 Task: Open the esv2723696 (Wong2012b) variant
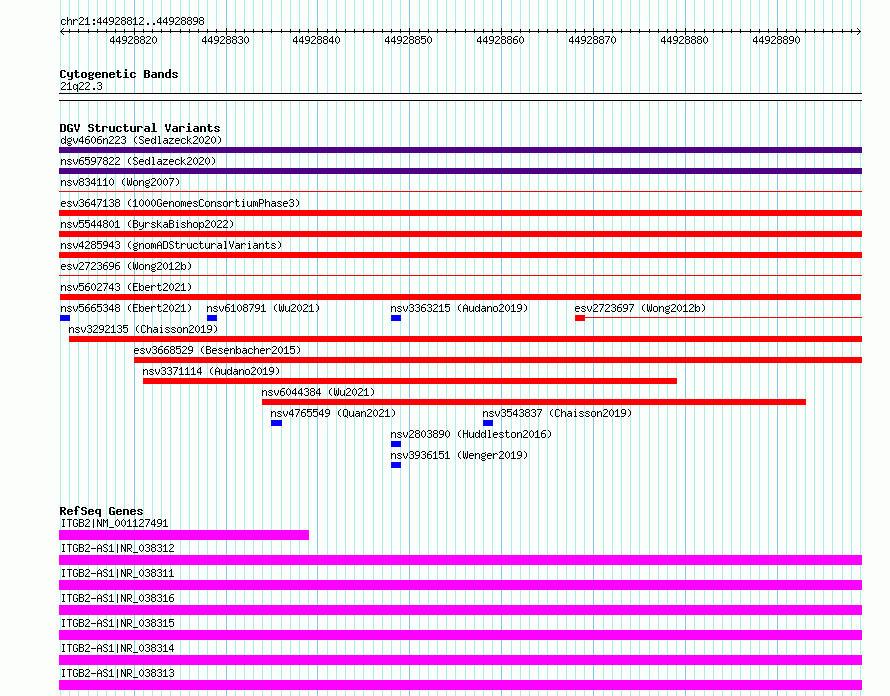point(126,266)
